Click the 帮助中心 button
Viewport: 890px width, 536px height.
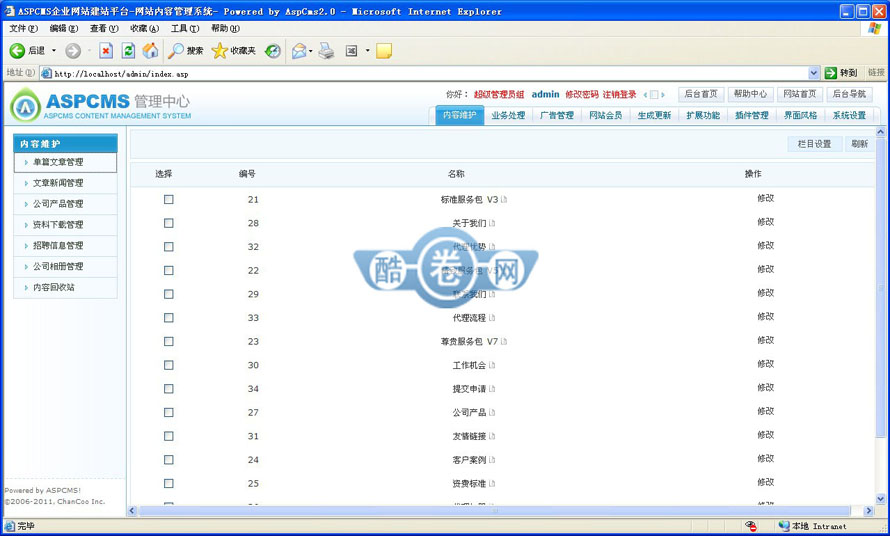click(x=750, y=94)
